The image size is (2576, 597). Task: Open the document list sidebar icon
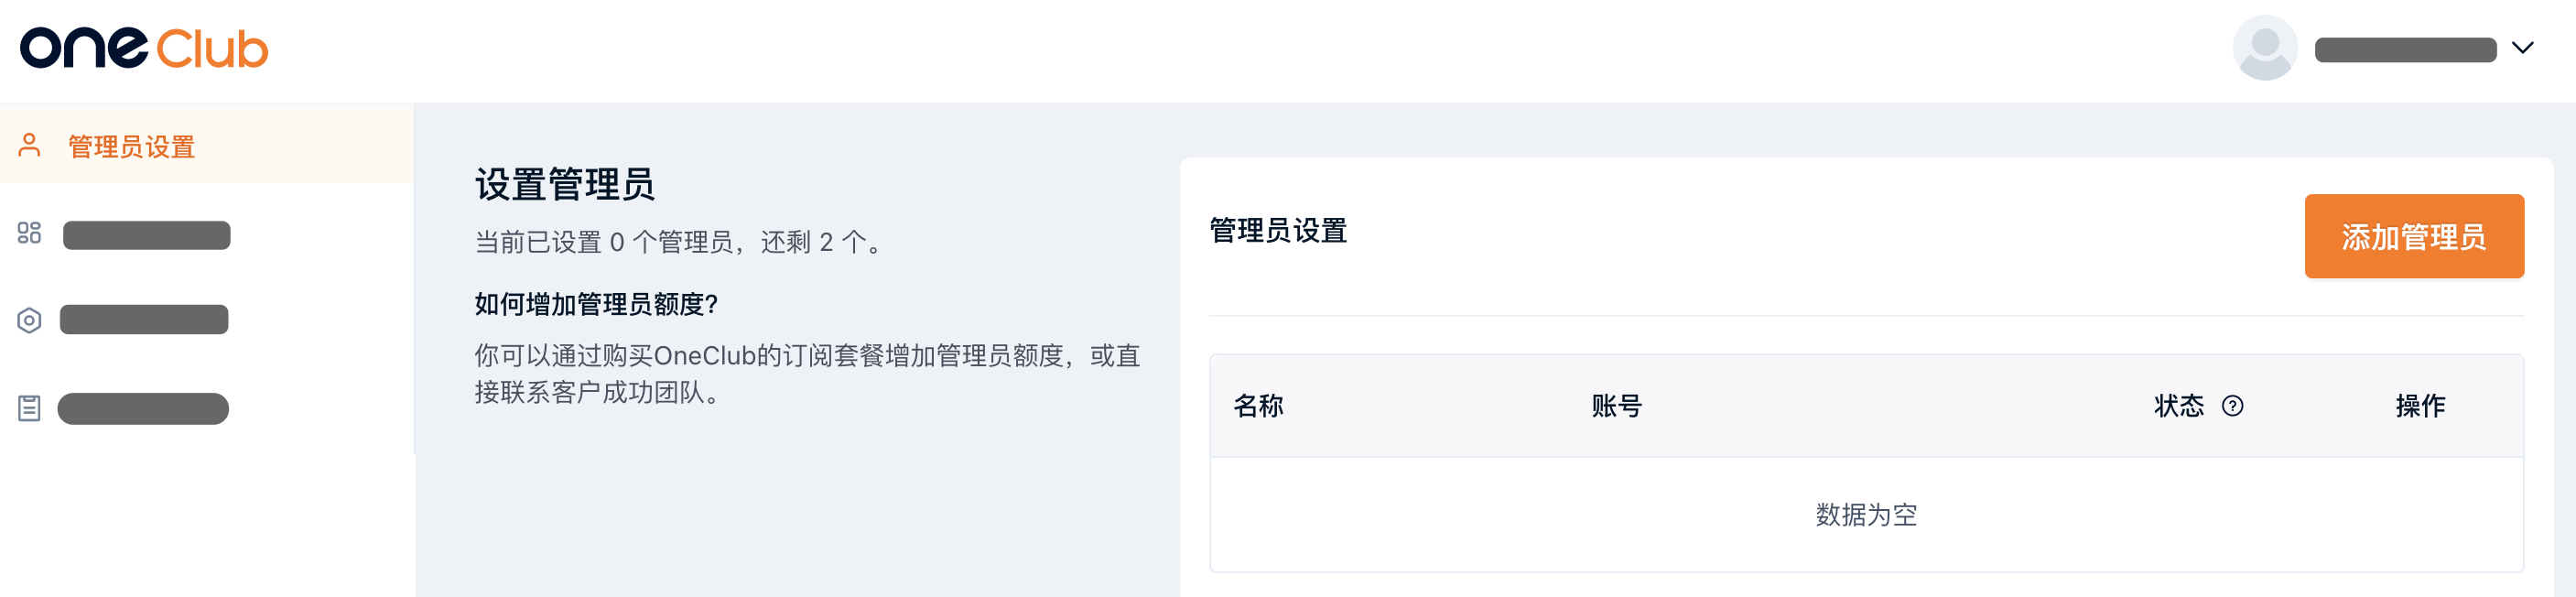(29, 408)
